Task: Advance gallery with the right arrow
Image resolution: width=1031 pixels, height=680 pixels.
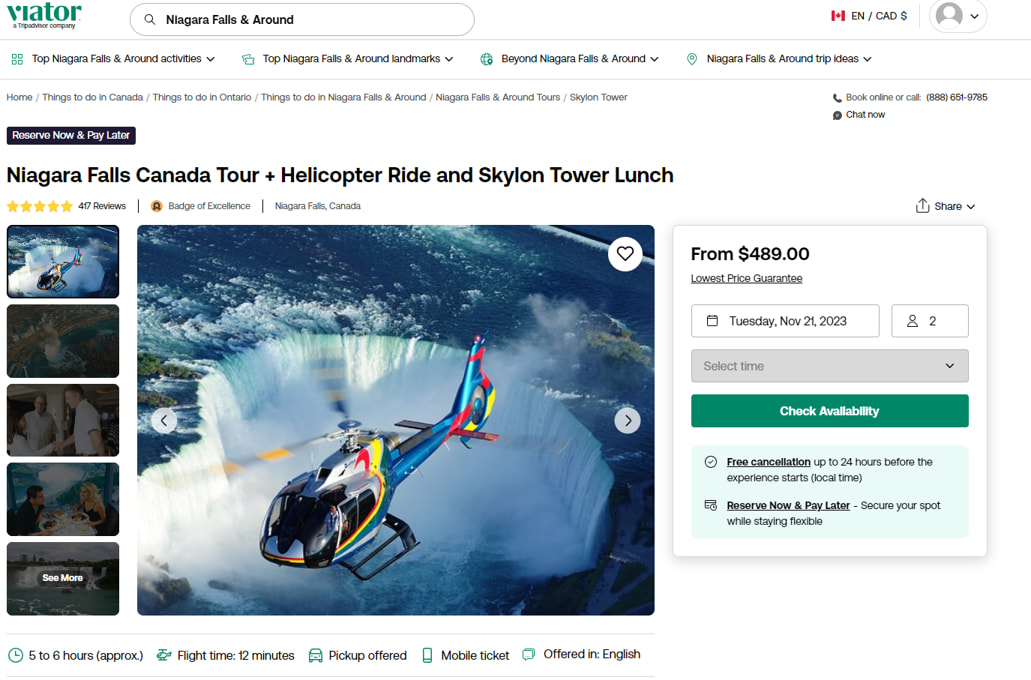Action: [627, 420]
